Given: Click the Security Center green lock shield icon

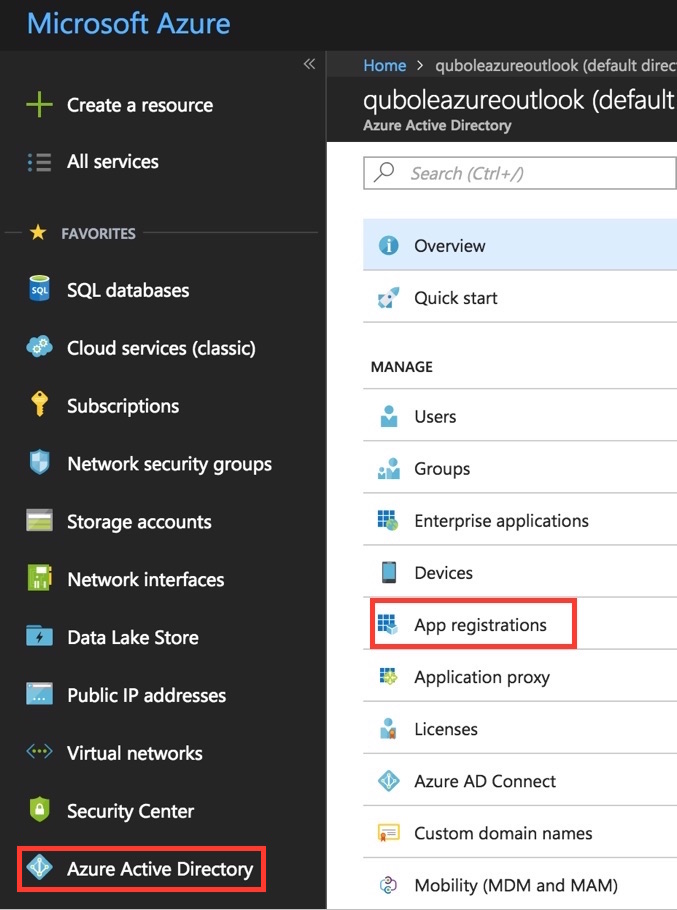Looking at the screenshot, I should (39, 810).
